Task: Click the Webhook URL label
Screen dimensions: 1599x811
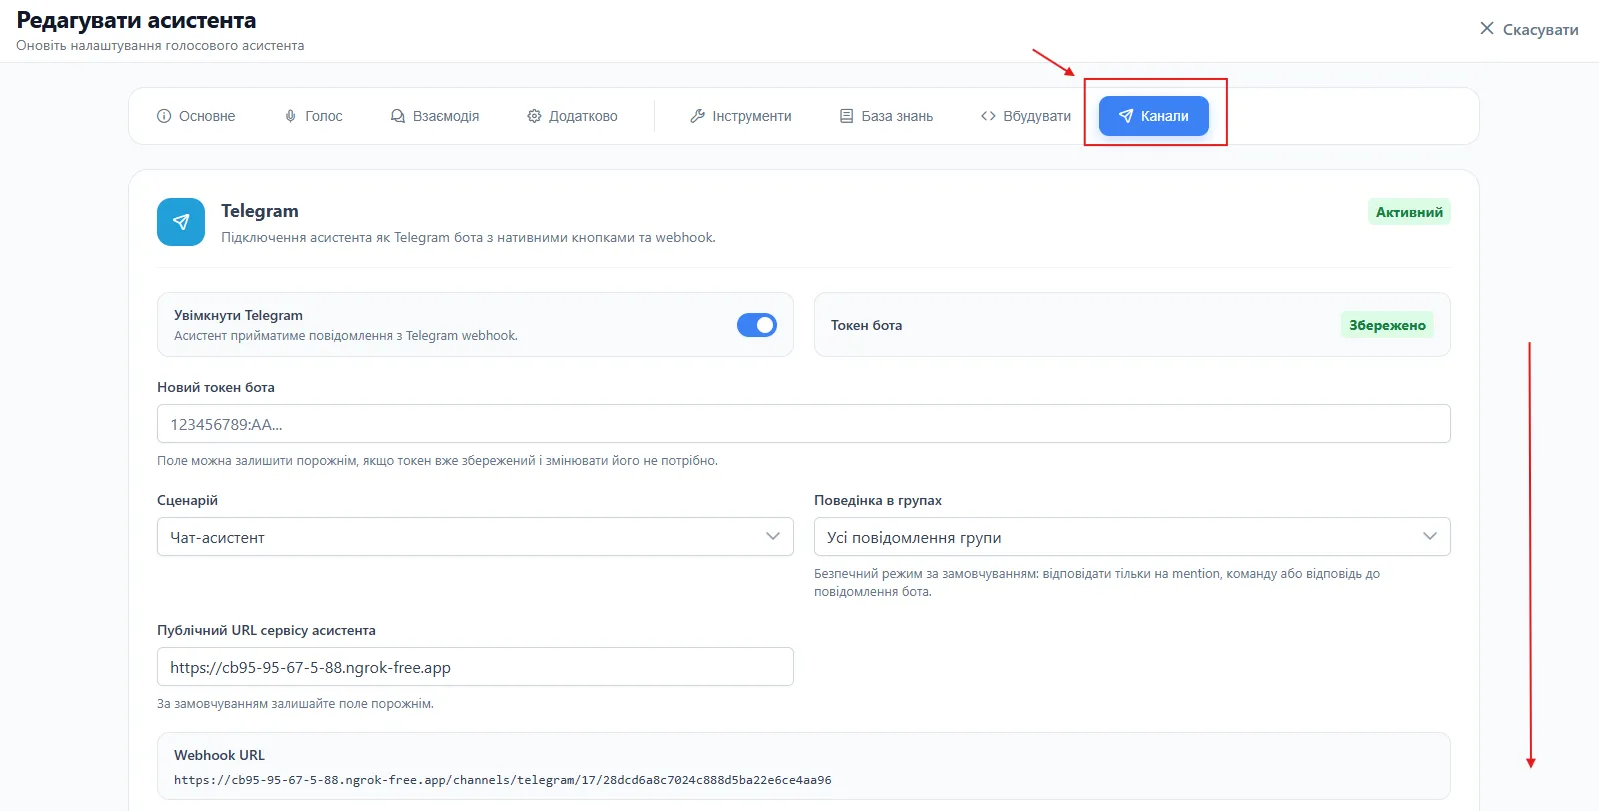Action: pos(219,755)
